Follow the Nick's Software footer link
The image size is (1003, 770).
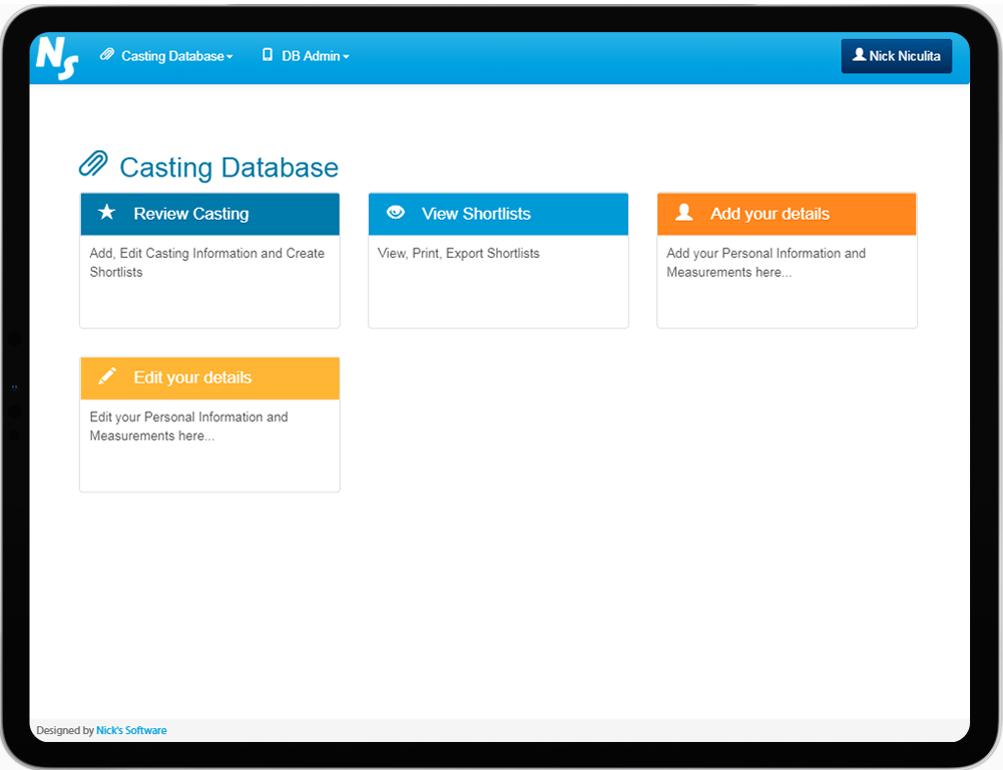[131, 731]
